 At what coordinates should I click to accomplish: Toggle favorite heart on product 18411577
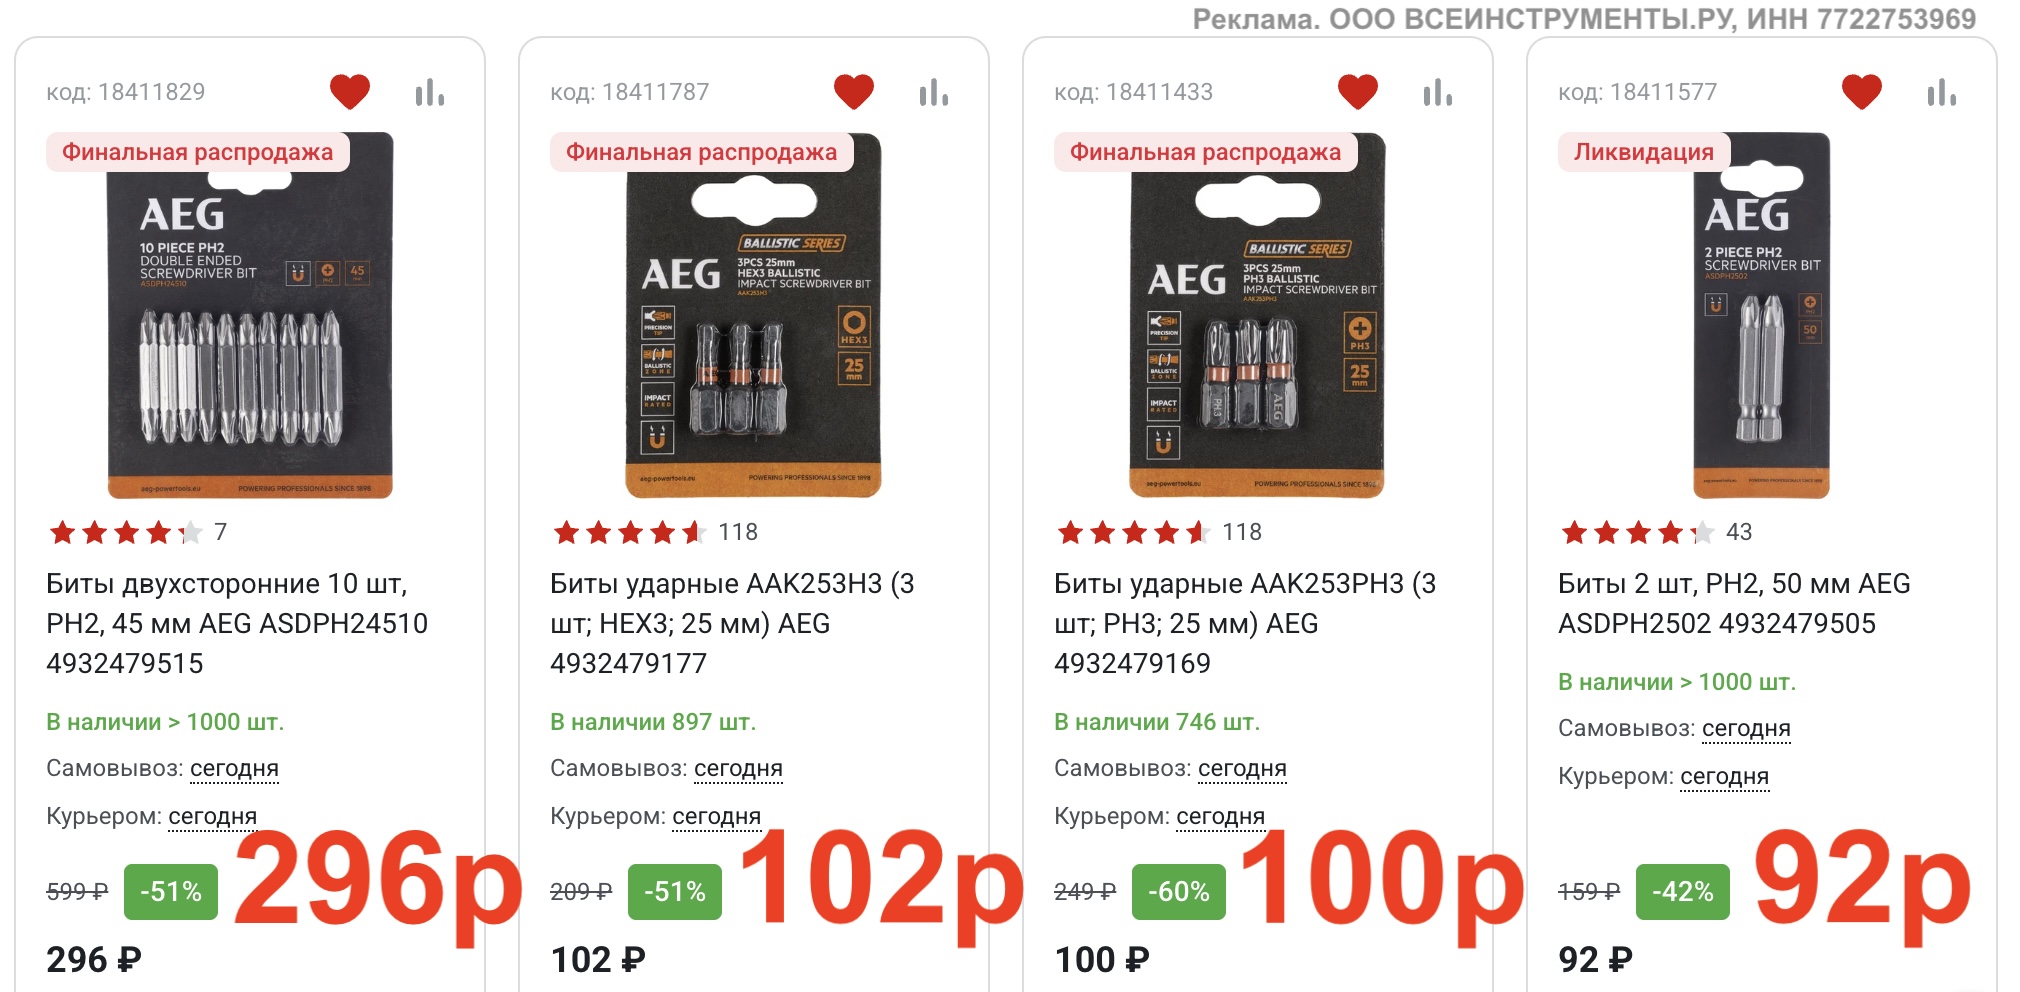click(1862, 92)
